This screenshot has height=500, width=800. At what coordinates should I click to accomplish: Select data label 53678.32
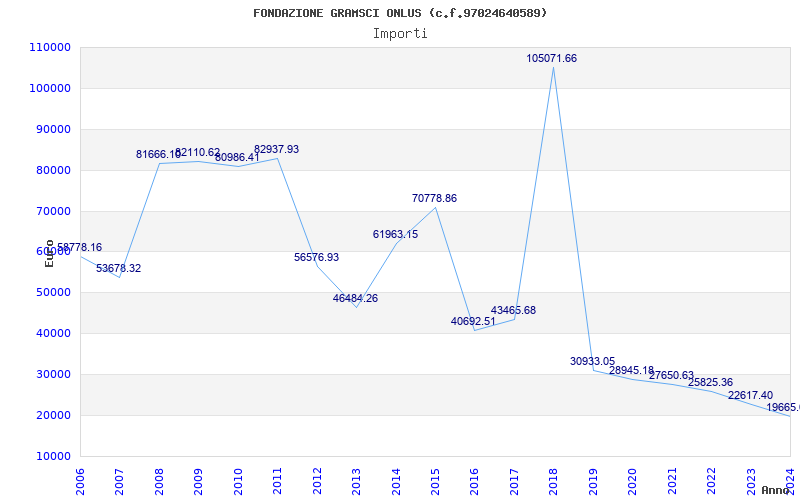tap(118, 268)
